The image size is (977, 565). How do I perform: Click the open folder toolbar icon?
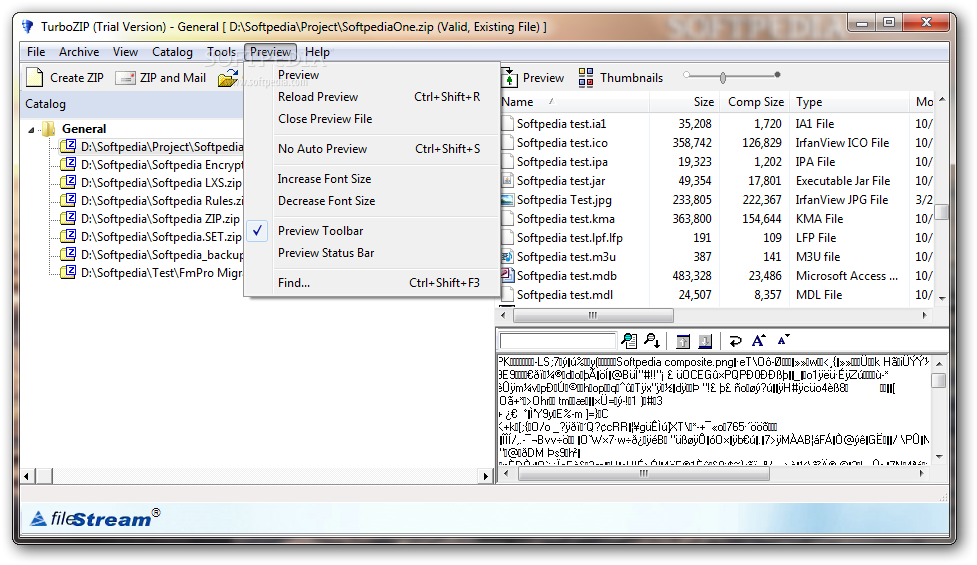pos(228,78)
